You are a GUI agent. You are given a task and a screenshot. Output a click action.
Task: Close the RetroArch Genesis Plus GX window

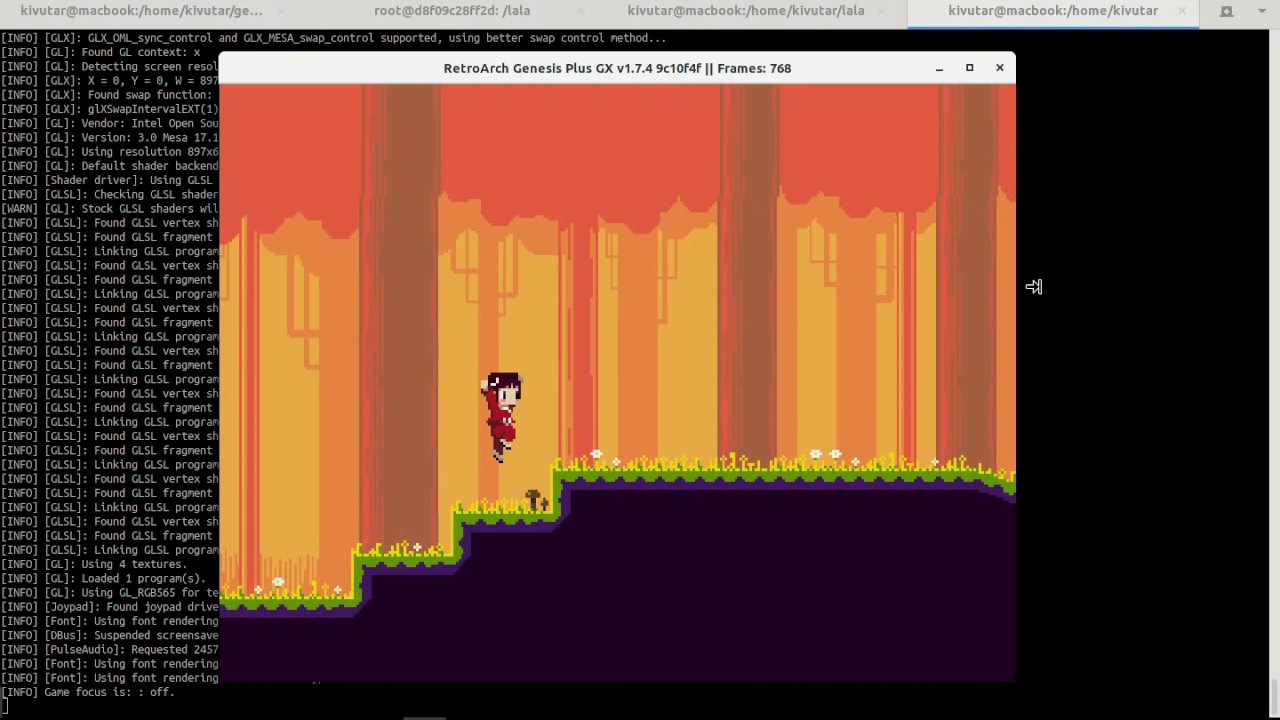tap(999, 68)
